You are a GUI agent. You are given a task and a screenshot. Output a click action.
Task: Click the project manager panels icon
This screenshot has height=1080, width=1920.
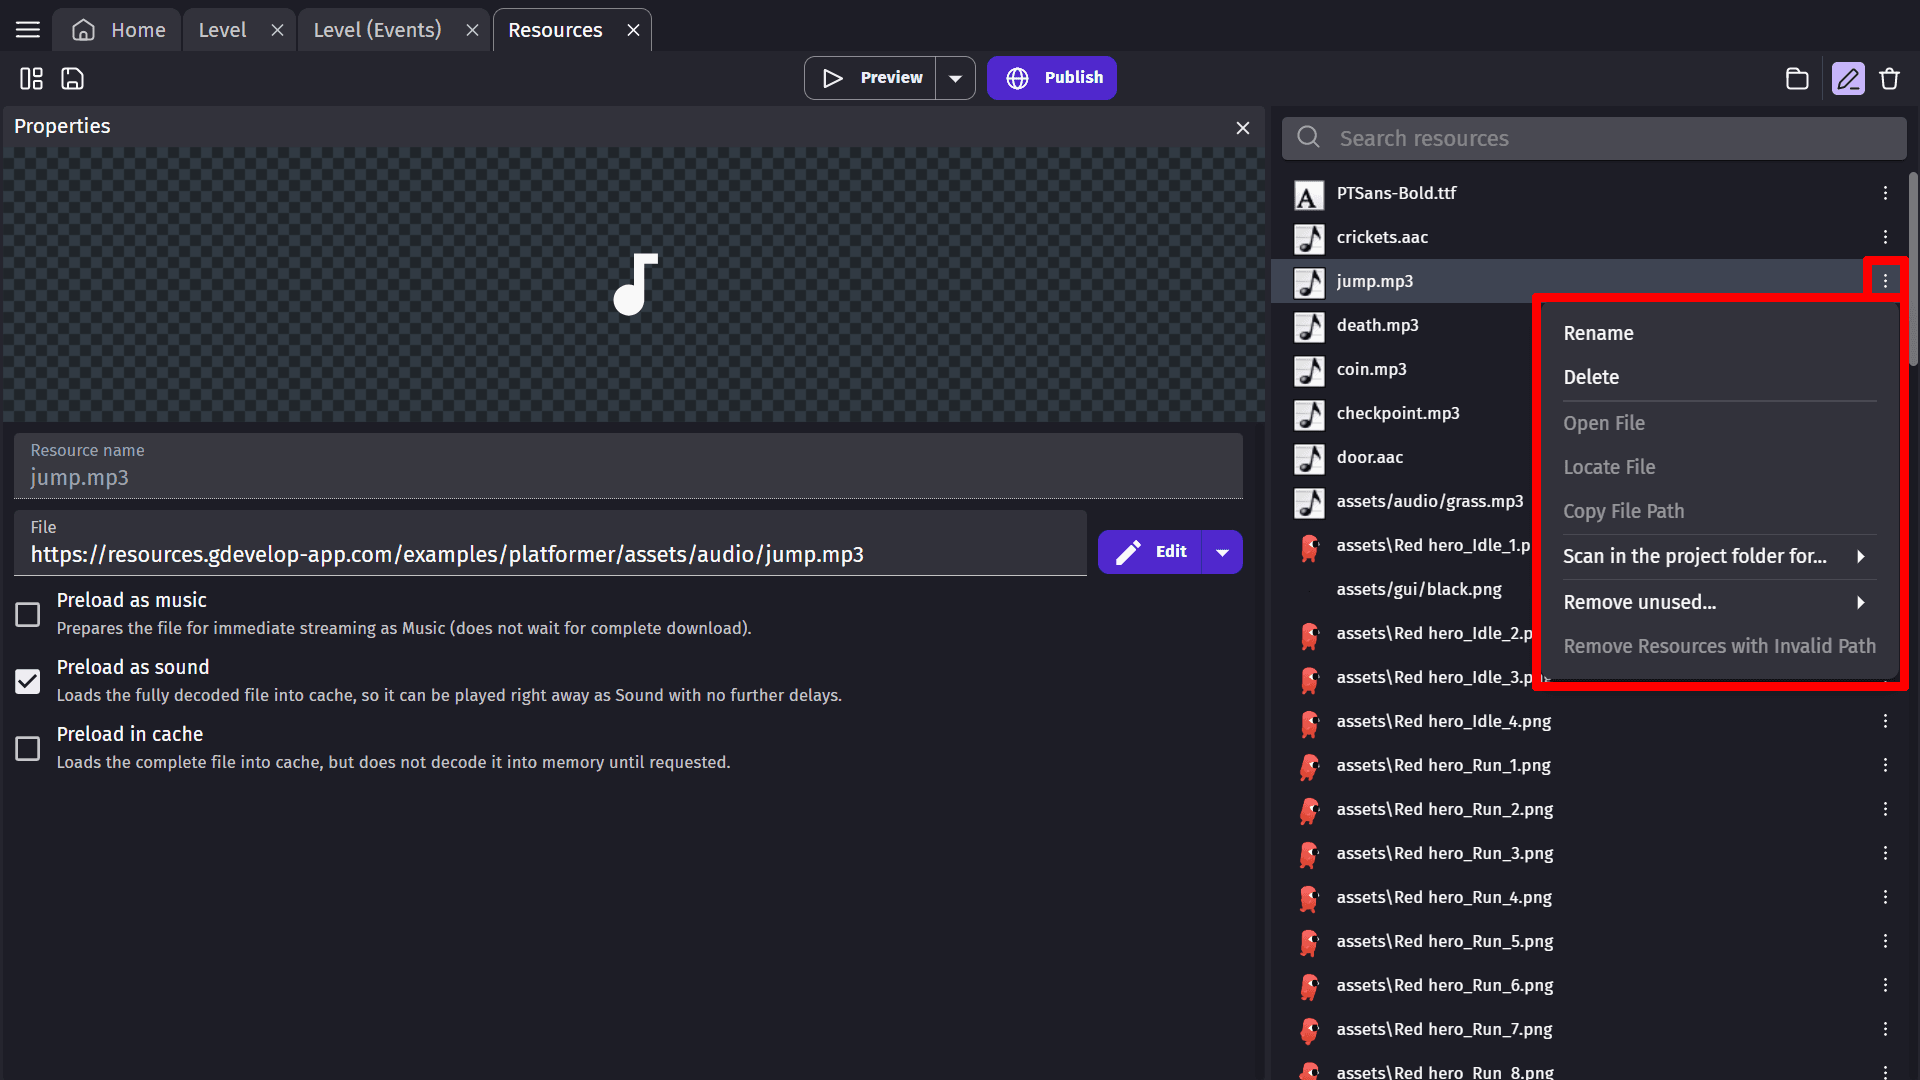[x=31, y=78]
